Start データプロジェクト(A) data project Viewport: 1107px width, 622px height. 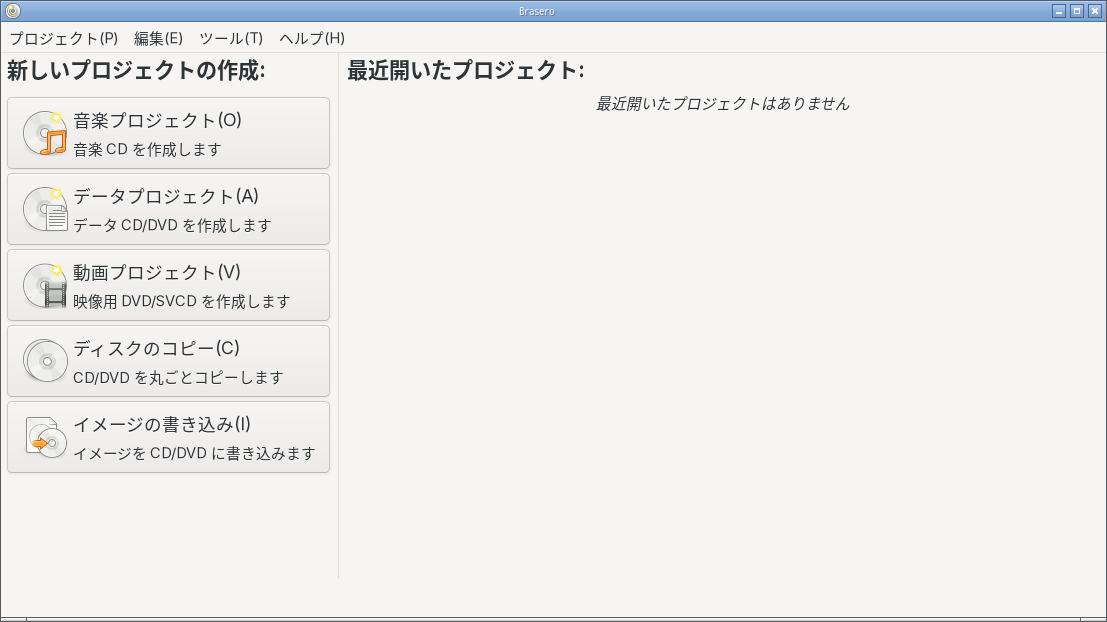click(168, 210)
